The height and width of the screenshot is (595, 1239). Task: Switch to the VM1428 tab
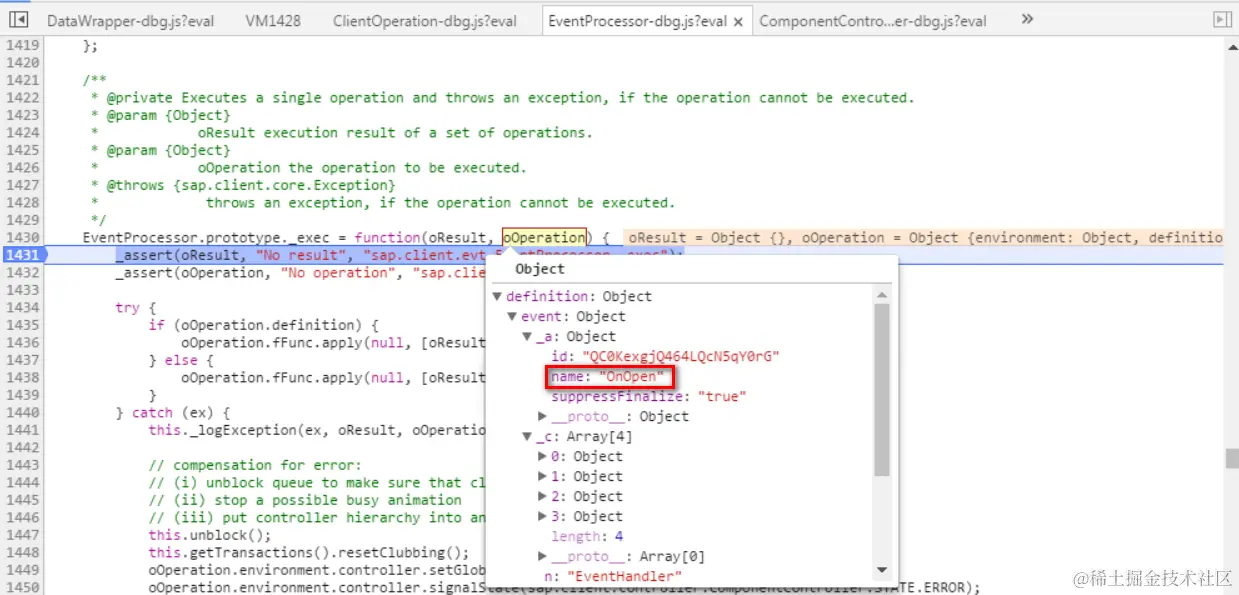tap(273, 21)
